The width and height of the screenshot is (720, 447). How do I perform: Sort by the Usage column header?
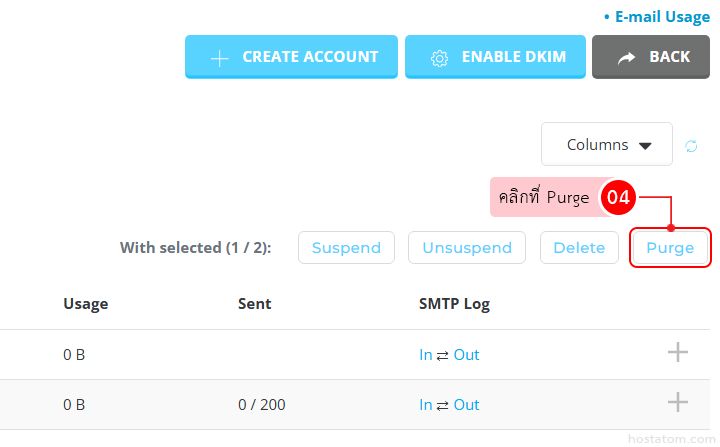pos(86,303)
